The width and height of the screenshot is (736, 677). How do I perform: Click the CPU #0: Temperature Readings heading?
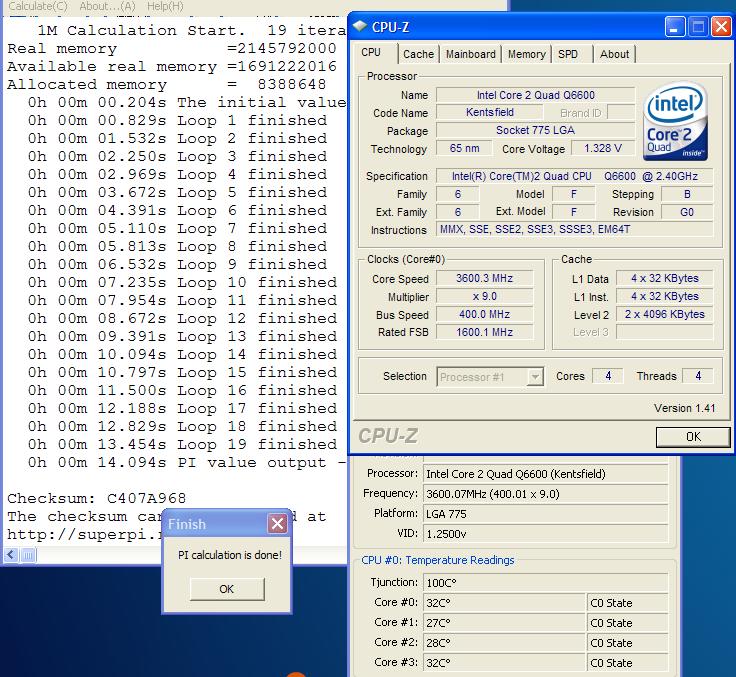[437, 560]
